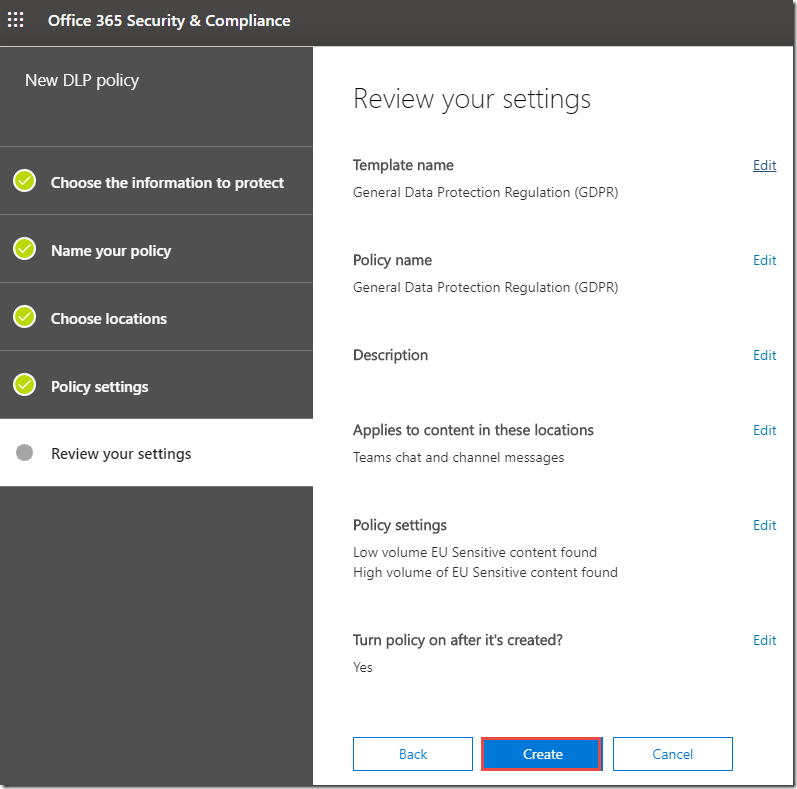Click gray circle beside Review your settings
This screenshot has height=789, width=797.
(25, 453)
